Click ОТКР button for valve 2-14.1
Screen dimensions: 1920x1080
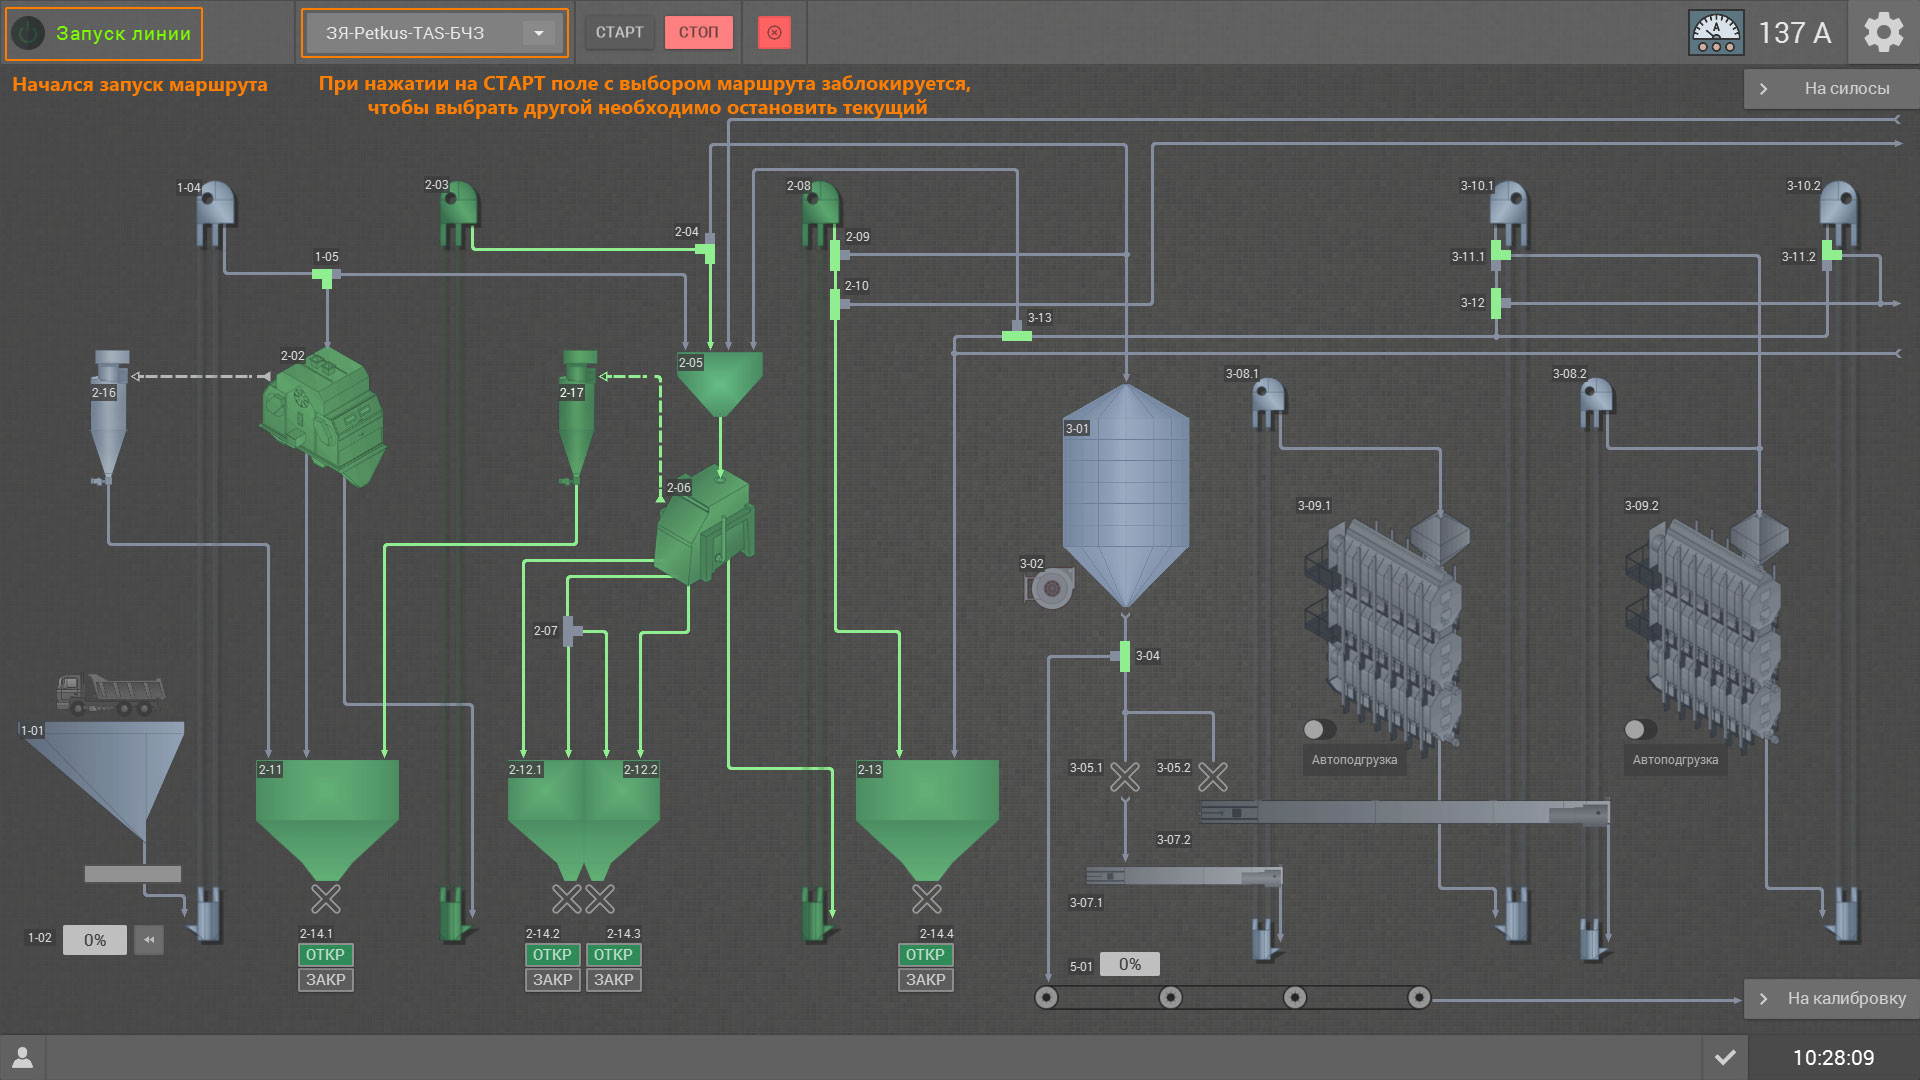pyautogui.click(x=325, y=955)
